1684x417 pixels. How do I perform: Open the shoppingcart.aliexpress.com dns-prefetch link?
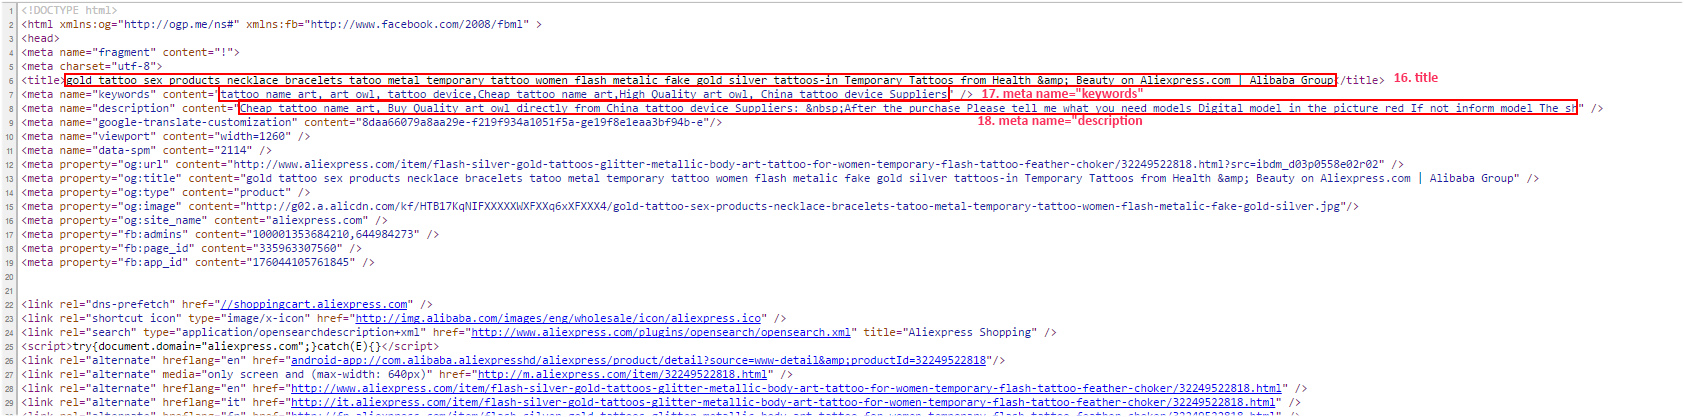click(x=314, y=304)
